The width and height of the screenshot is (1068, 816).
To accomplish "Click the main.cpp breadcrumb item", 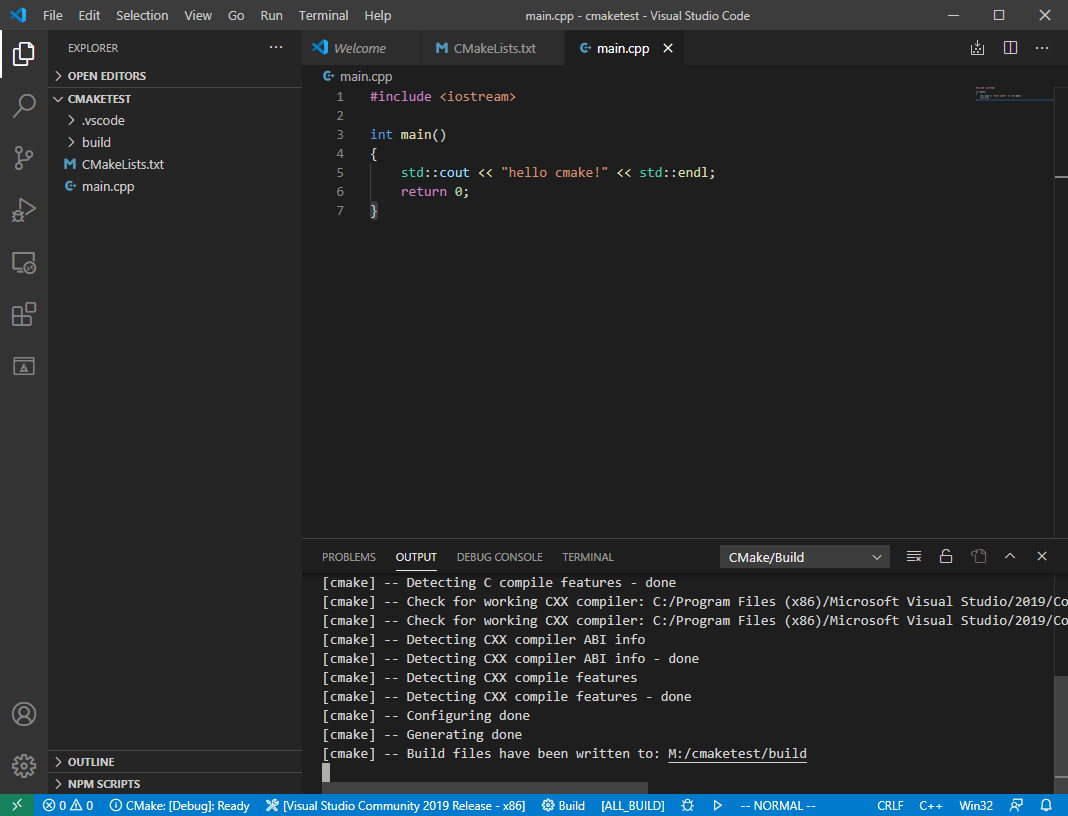I will pyautogui.click(x=358, y=76).
